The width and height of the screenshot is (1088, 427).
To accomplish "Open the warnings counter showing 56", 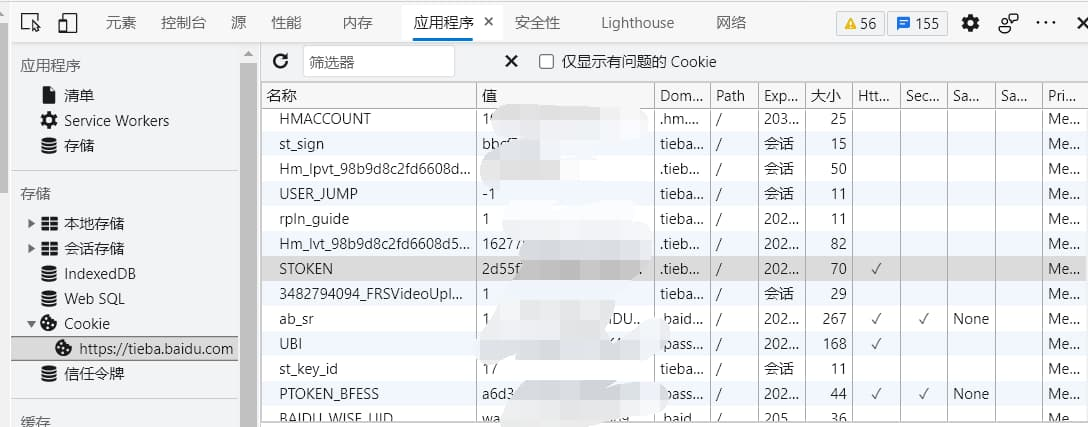I will [860, 24].
